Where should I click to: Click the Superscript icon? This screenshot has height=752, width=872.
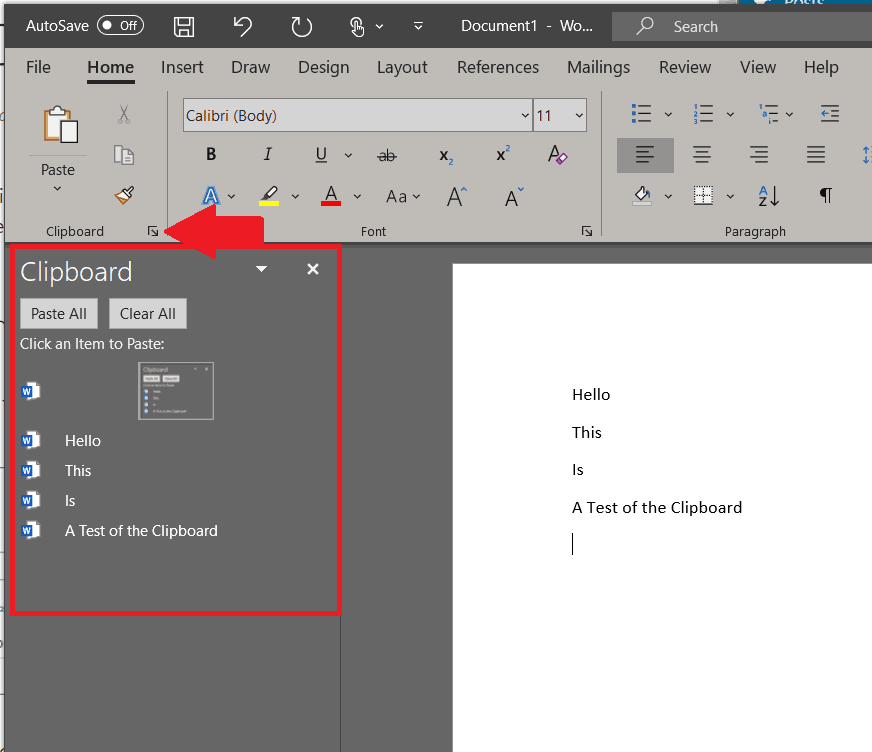(502, 154)
